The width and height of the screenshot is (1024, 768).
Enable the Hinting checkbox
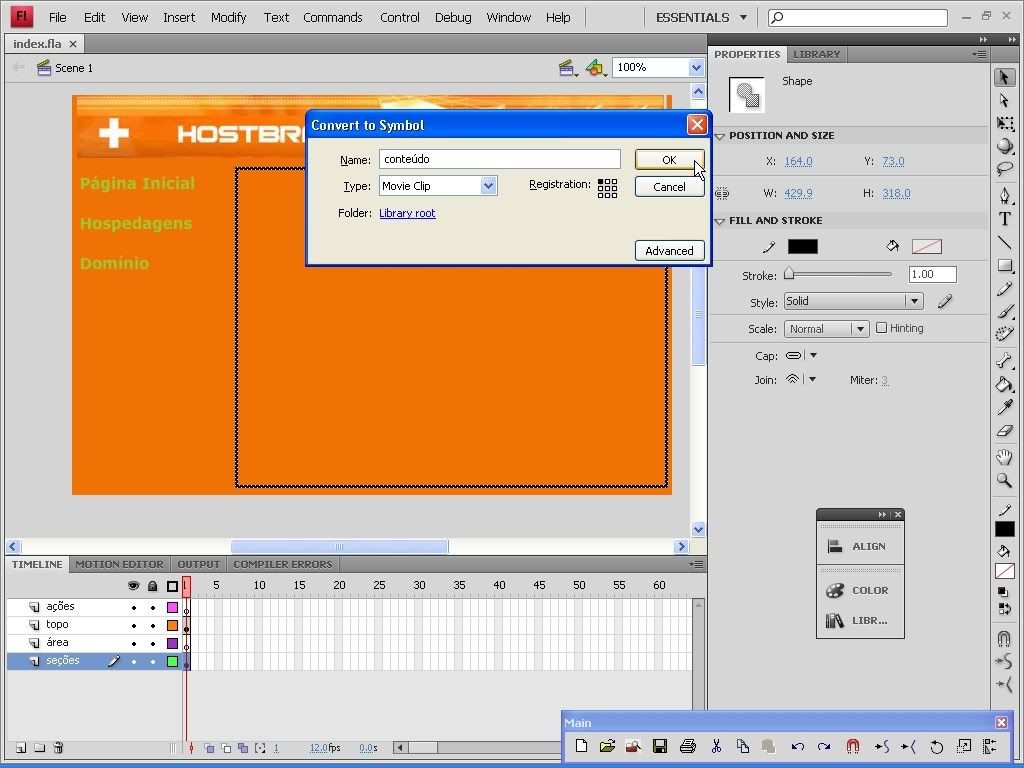click(881, 328)
